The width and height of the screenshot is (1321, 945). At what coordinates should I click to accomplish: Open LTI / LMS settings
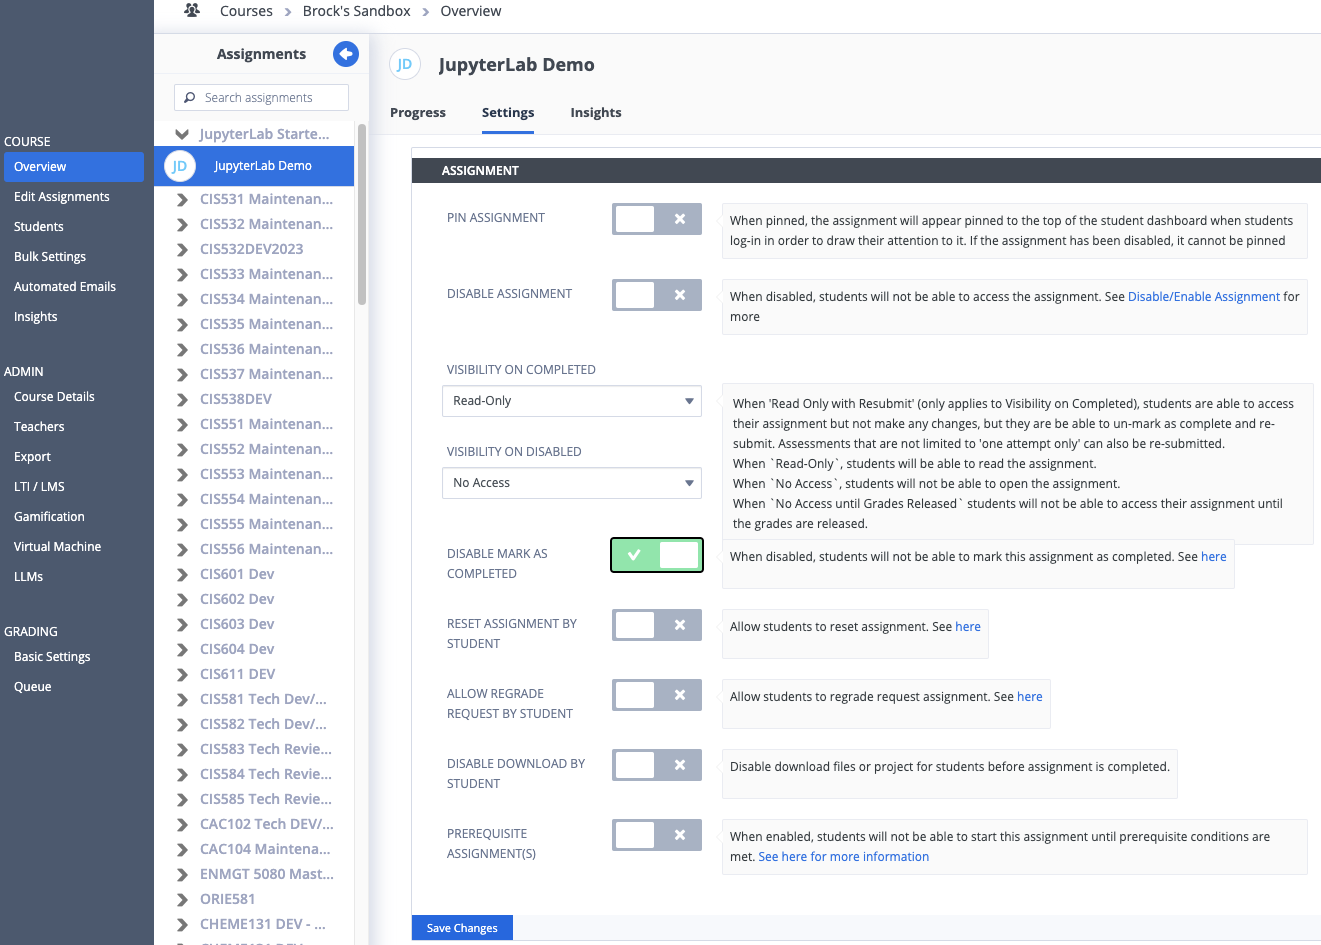coord(39,487)
